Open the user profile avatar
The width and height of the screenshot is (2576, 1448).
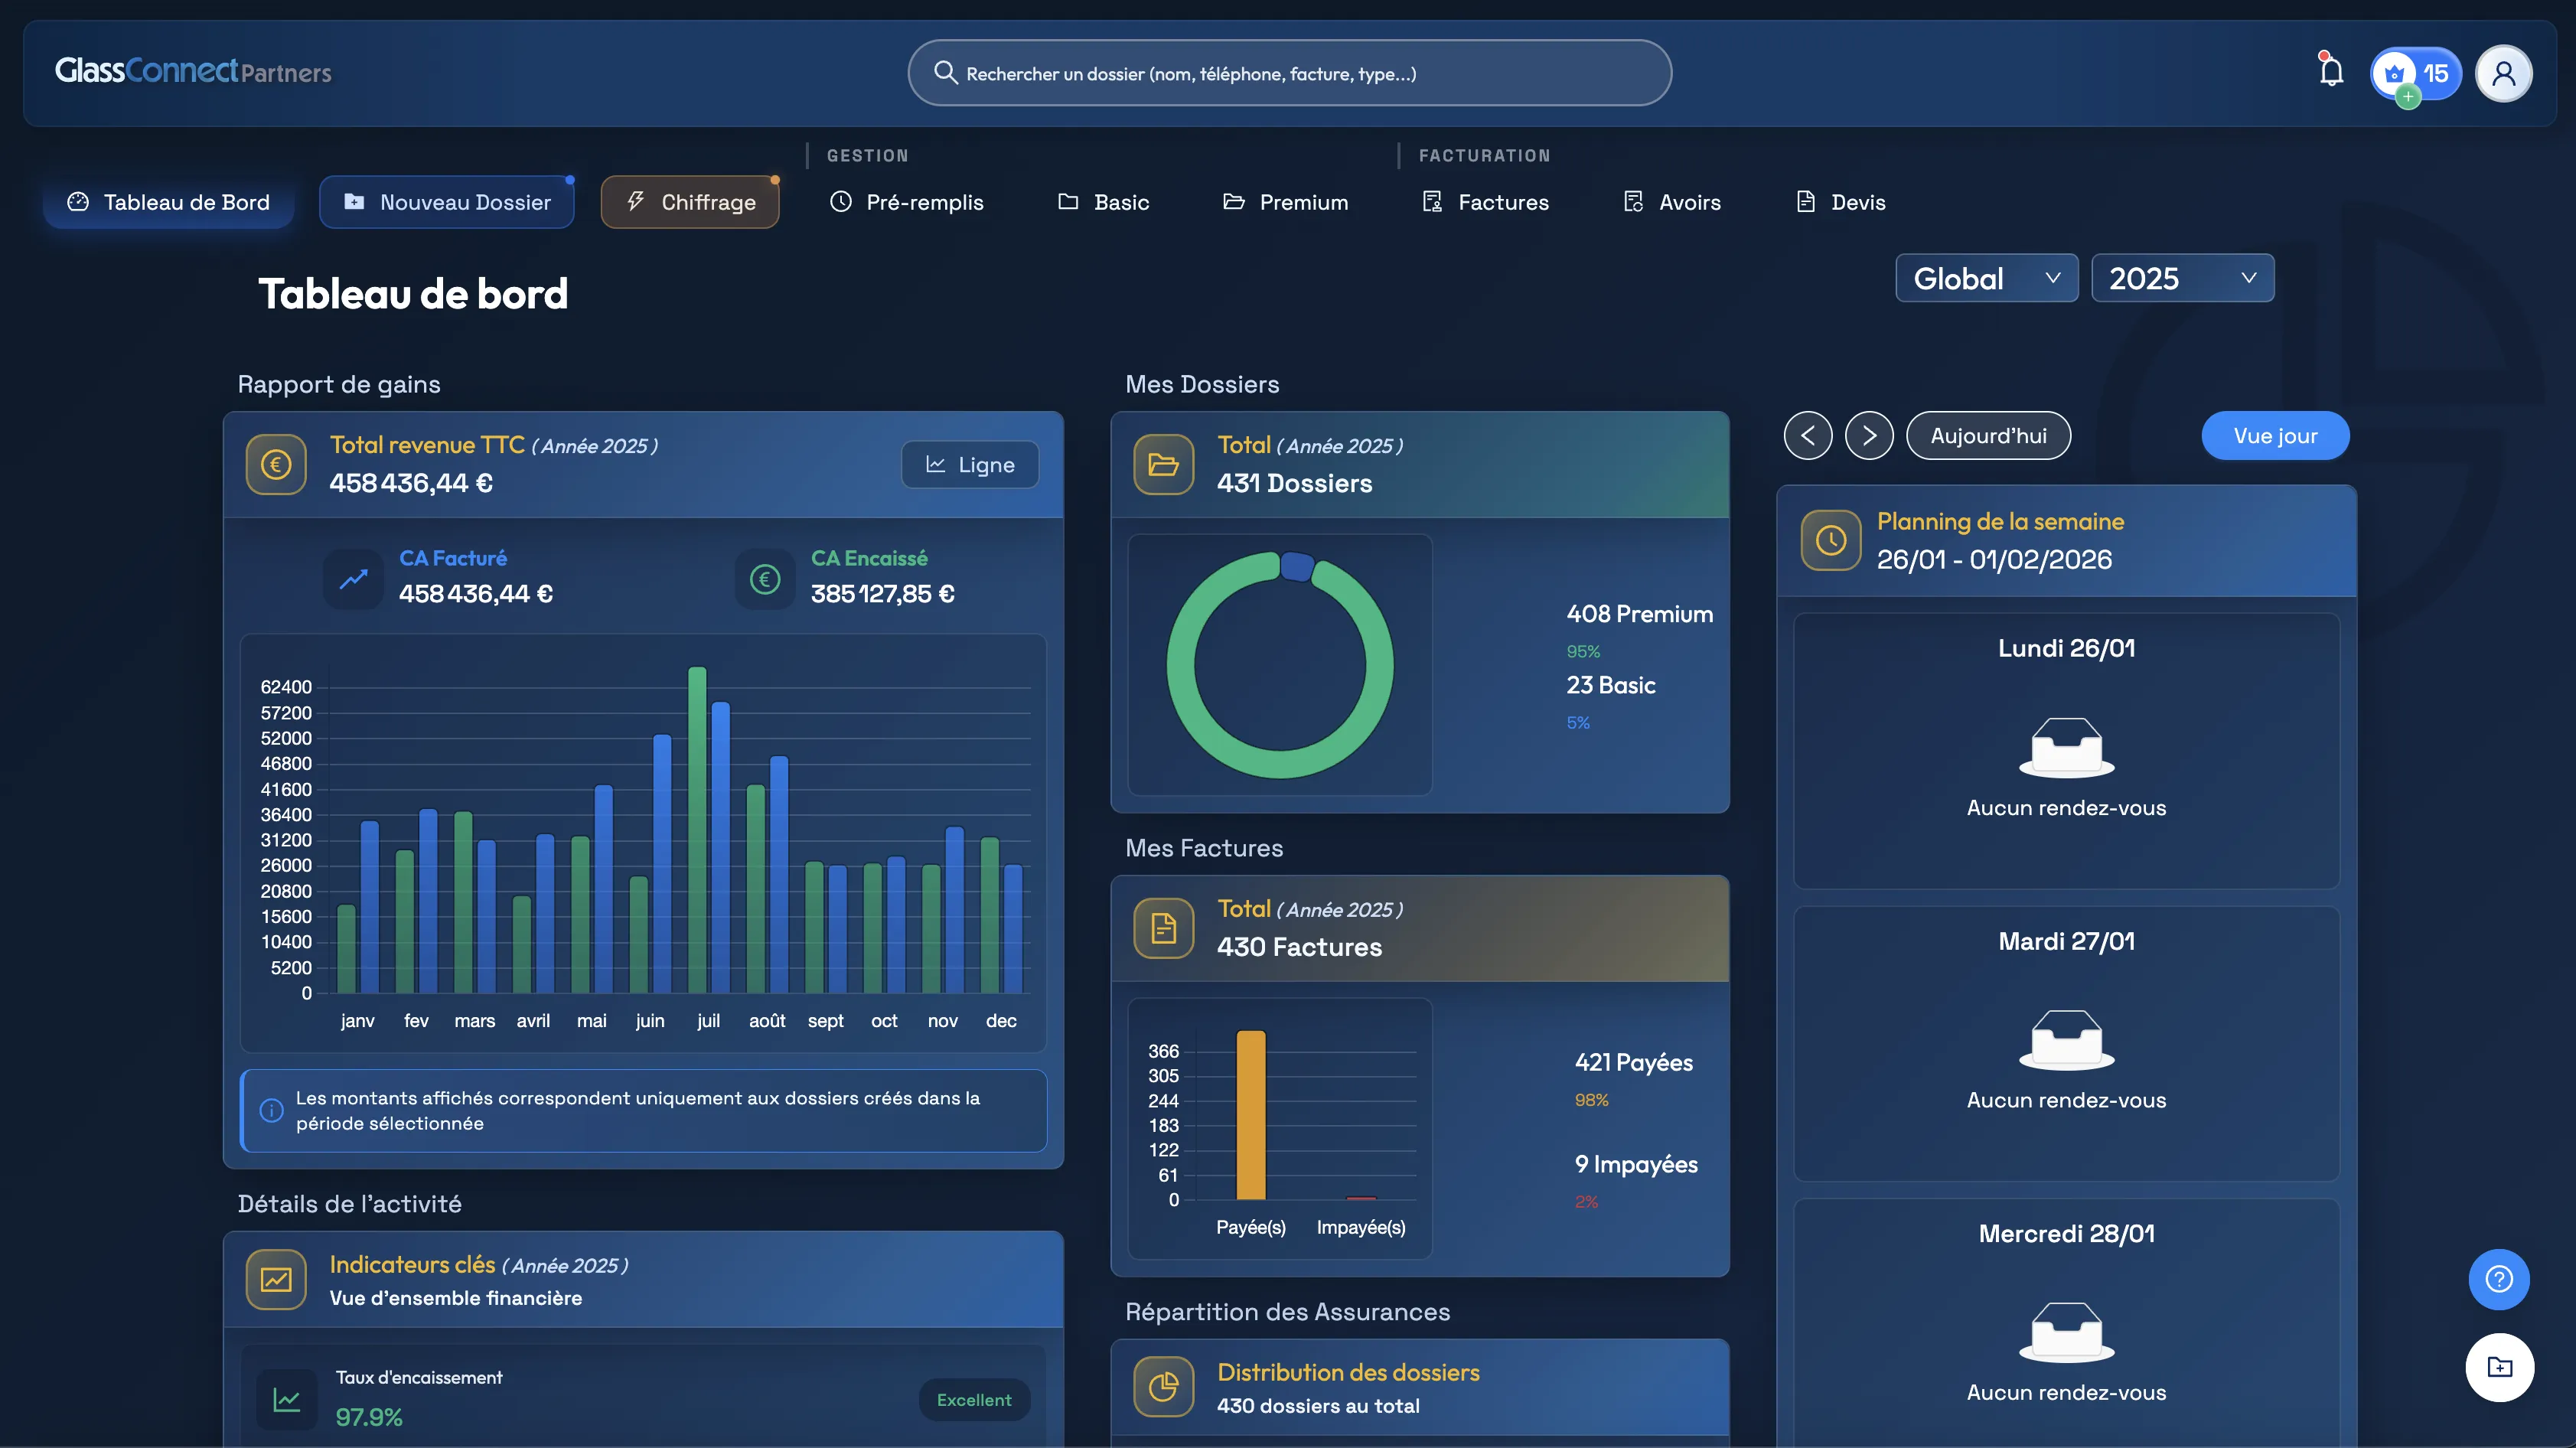pyautogui.click(x=2503, y=73)
